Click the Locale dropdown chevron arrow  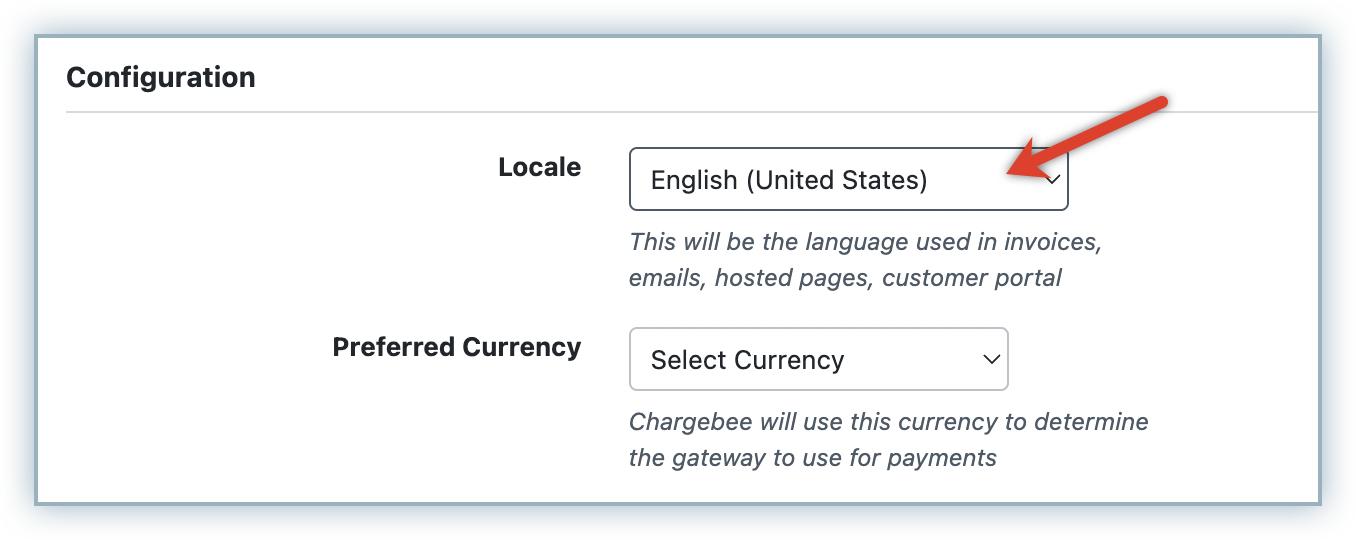(x=1052, y=181)
